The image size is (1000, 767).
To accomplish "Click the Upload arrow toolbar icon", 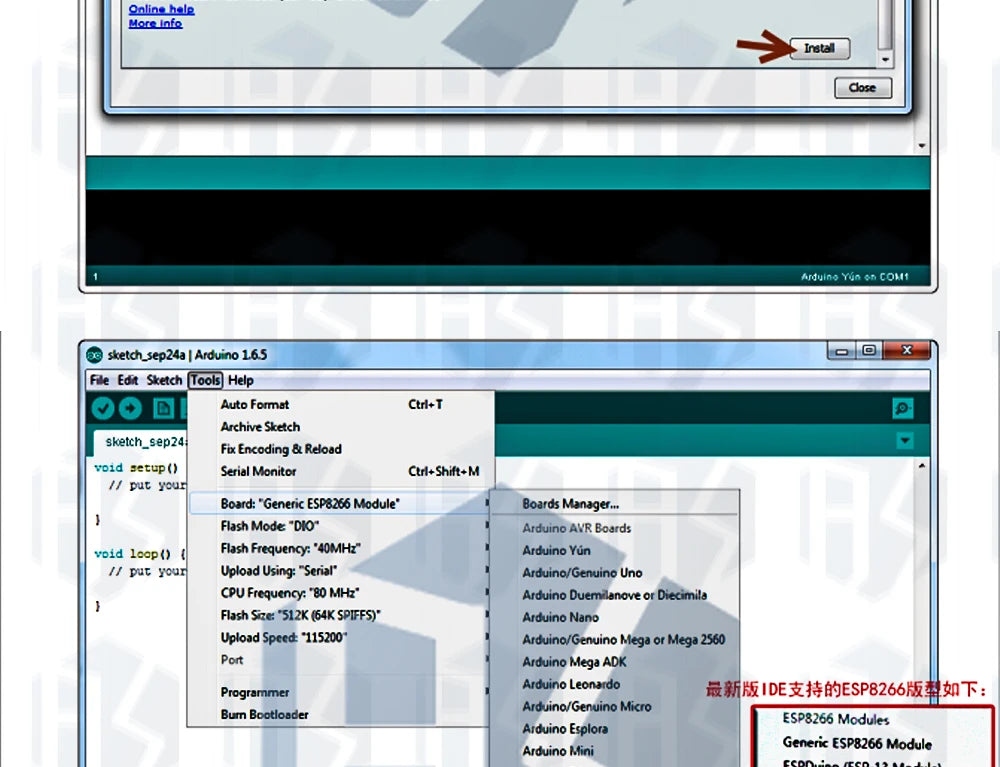I will [x=130, y=408].
